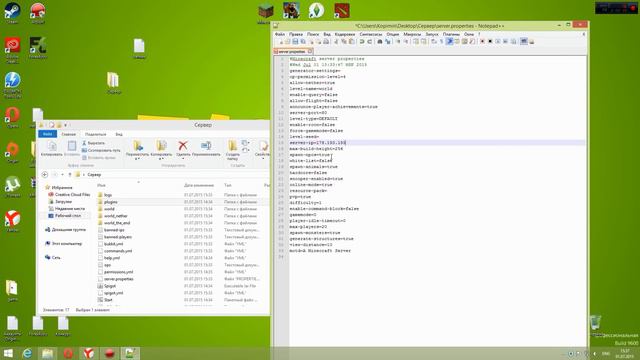Viewport: 640px width, 360px height.
Task: Click Undo arrow in Notepad++ toolbar
Action: [x=362, y=42]
